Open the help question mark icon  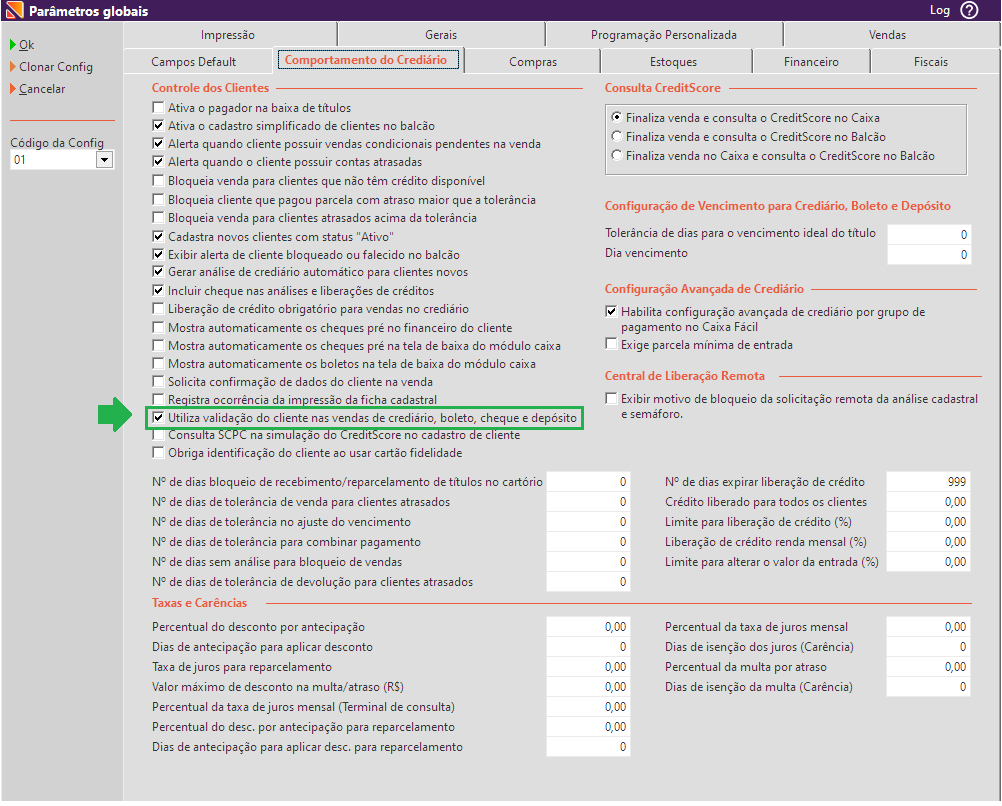(x=969, y=10)
